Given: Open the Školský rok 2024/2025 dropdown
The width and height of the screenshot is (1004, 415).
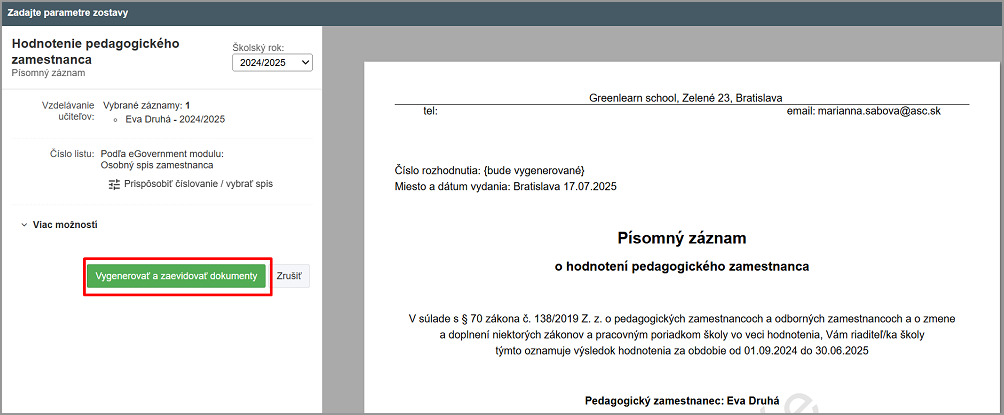Looking at the screenshot, I should coord(272,63).
